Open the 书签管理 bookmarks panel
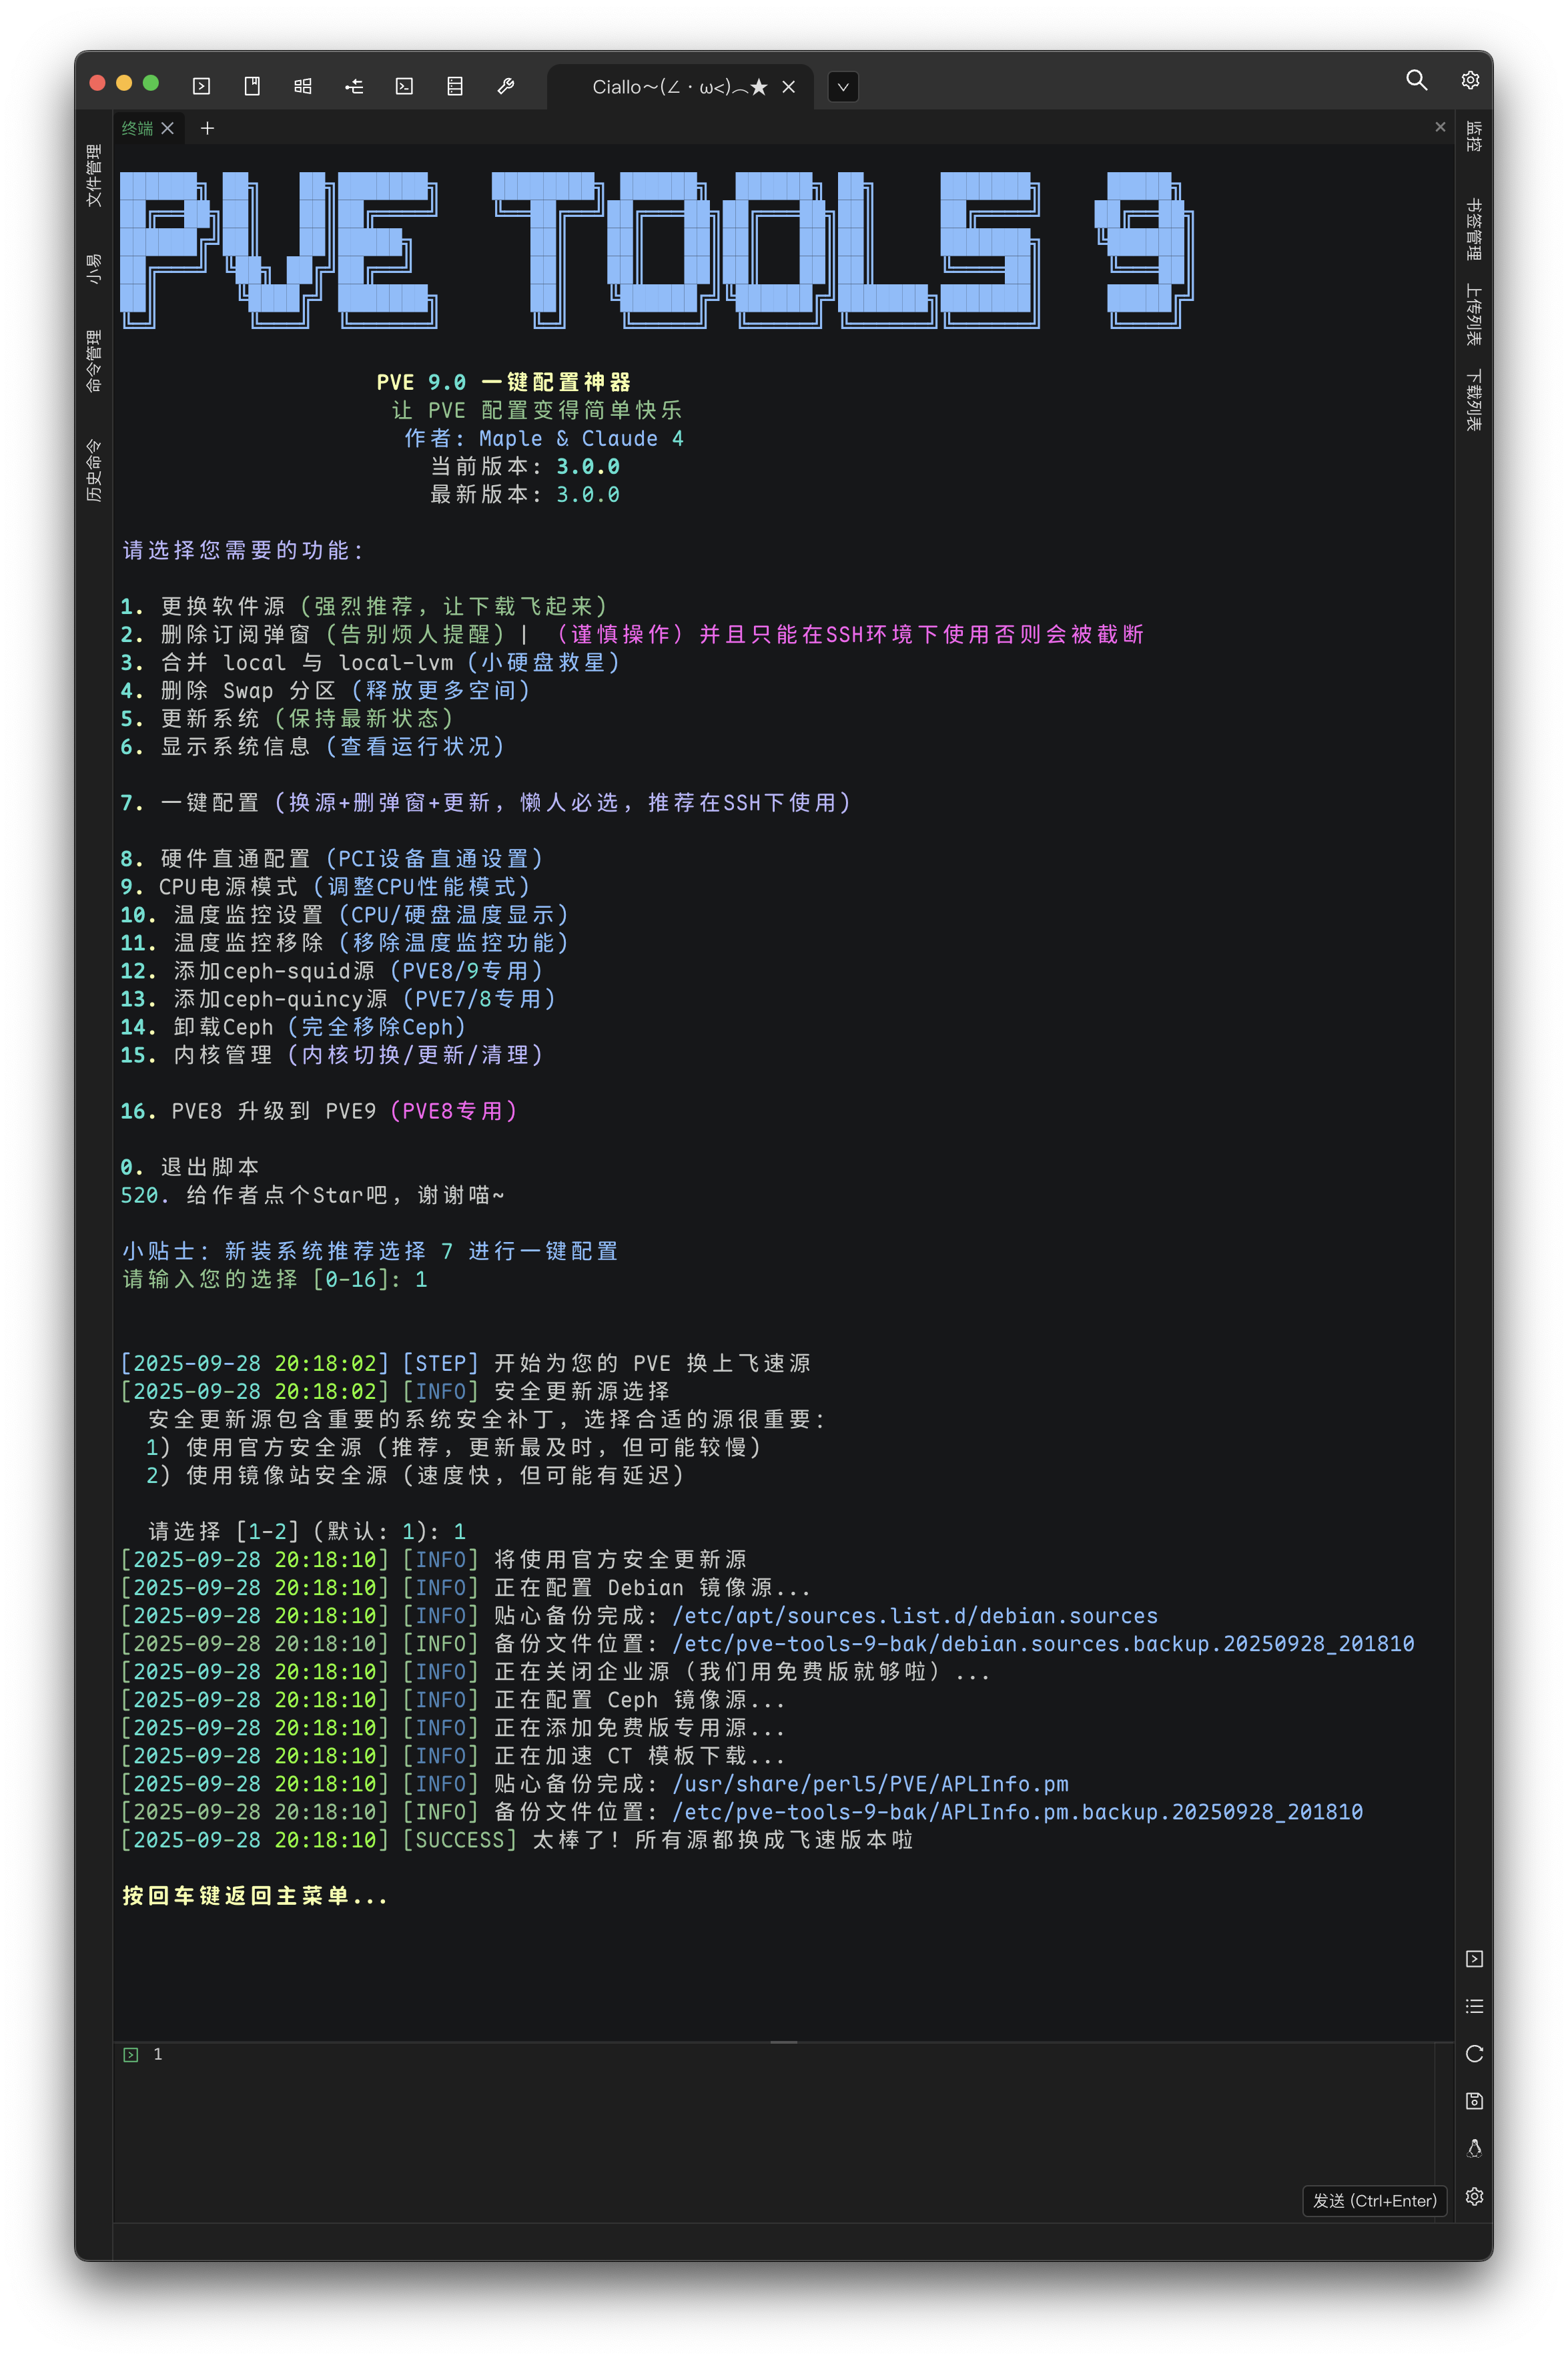The width and height of the screenshot is (1568, 2360). point(1474,229)
